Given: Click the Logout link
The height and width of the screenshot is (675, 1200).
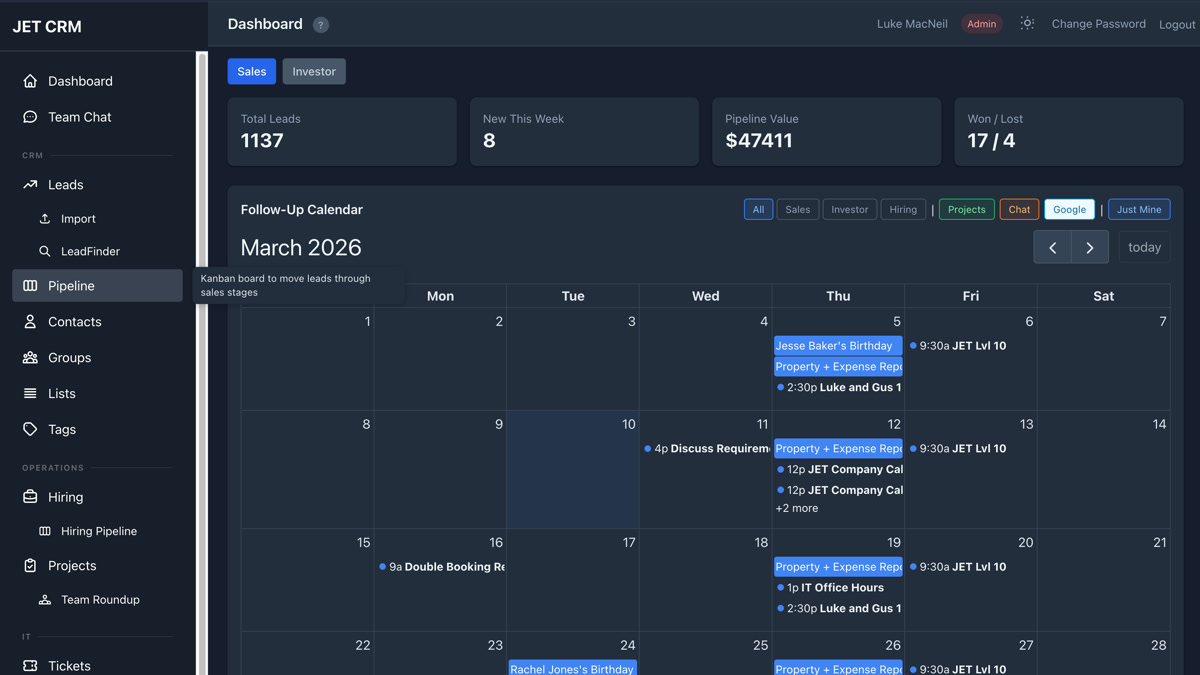Looking at the screenshot, I should [x=1177, y=25].
